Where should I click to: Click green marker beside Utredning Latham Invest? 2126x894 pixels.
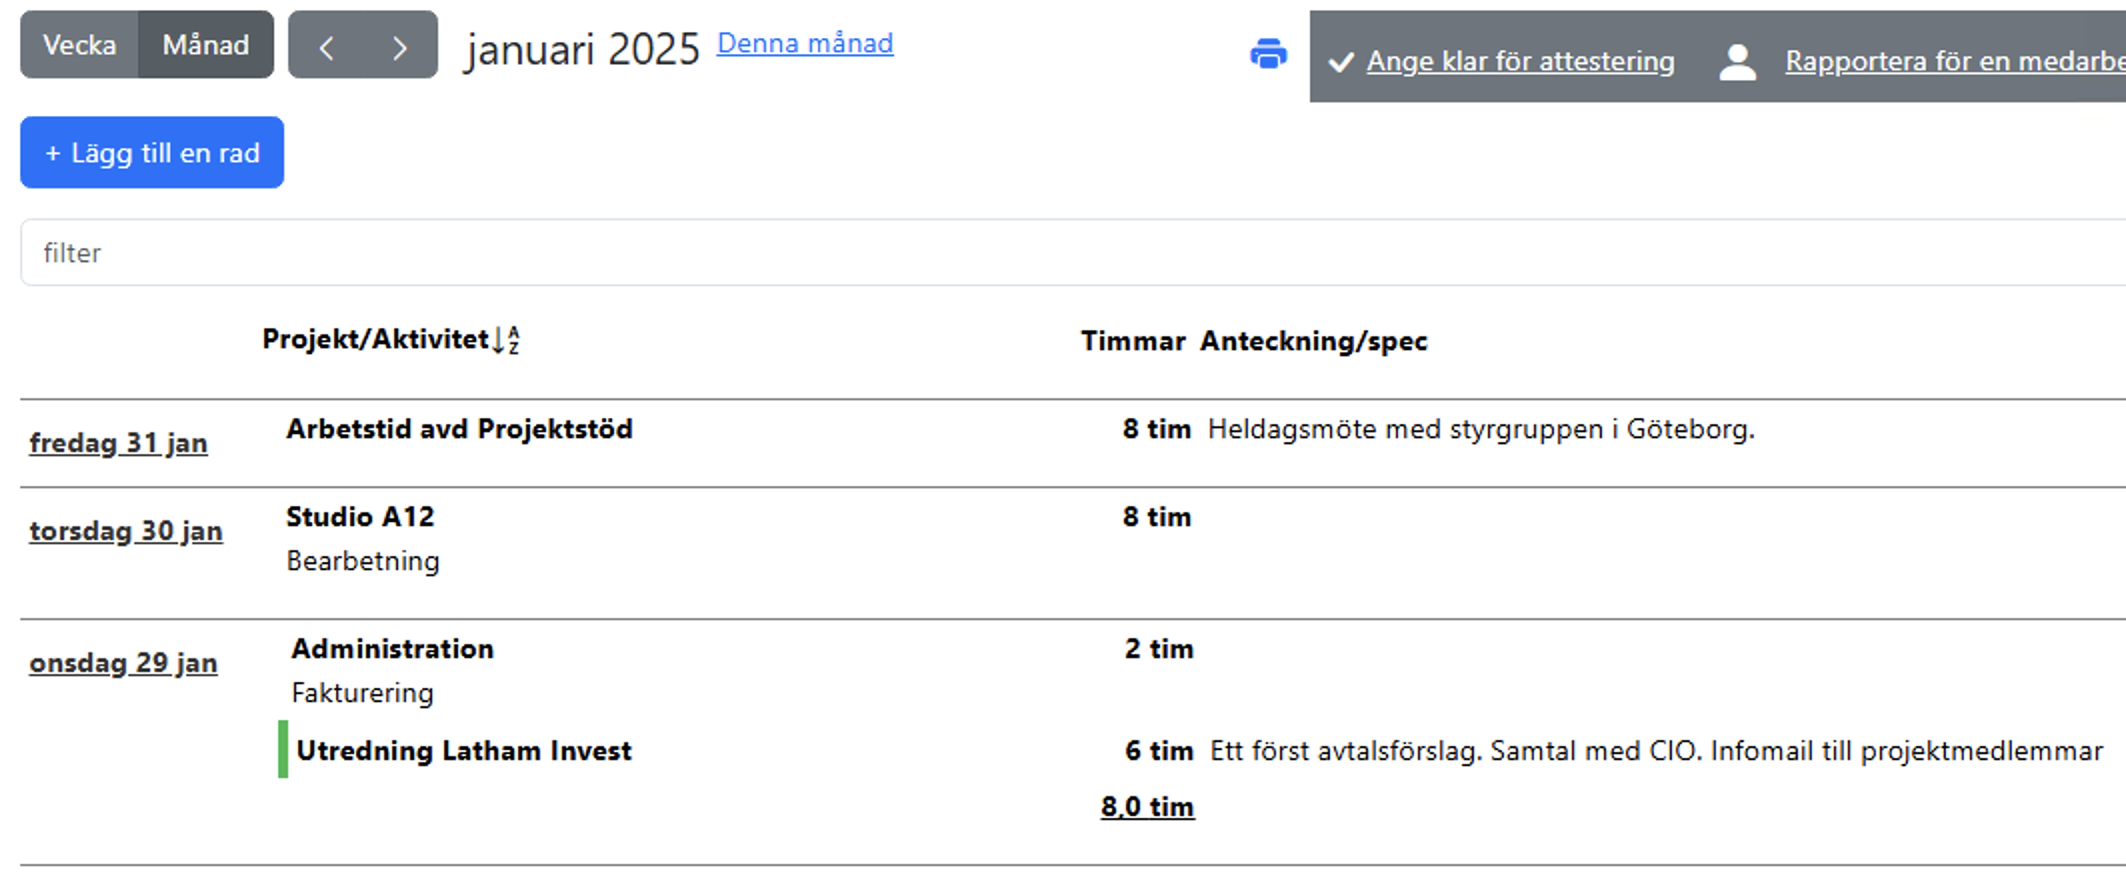[x=283, y=750]
